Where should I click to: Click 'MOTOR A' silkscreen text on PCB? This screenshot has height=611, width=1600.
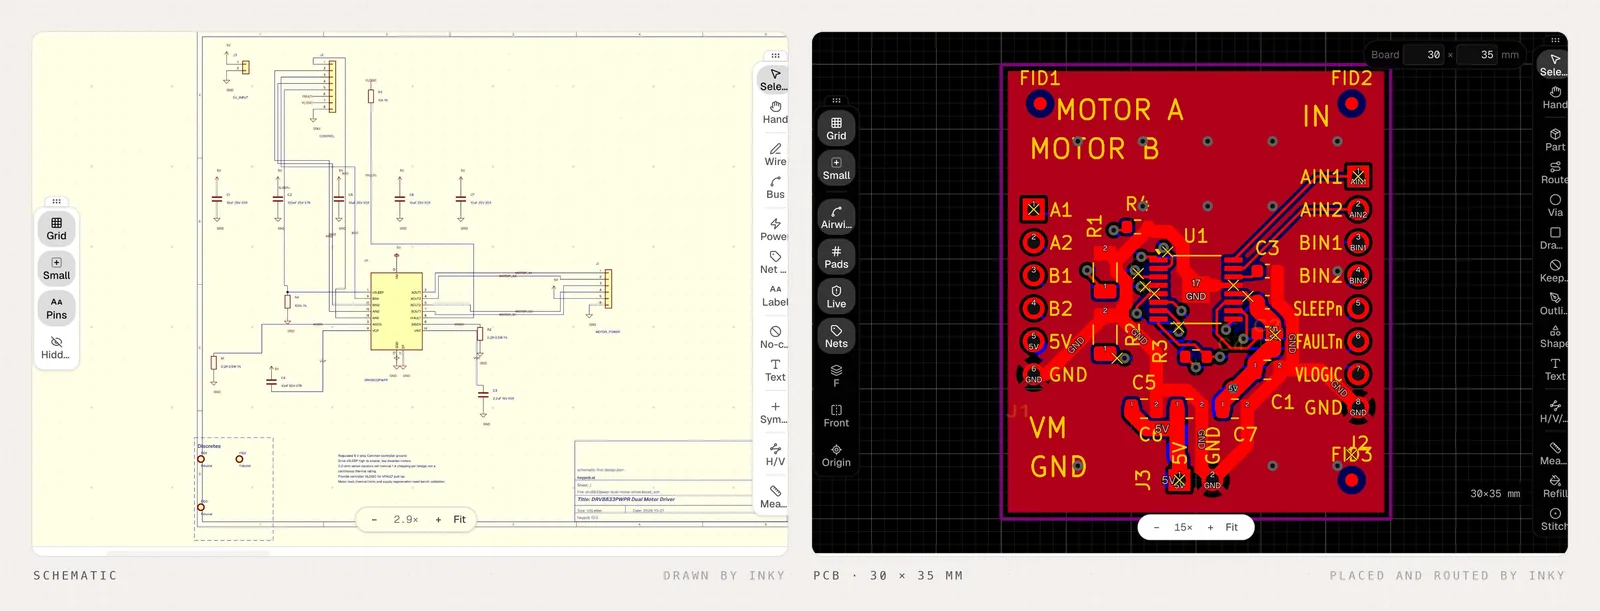point(1119,109)
